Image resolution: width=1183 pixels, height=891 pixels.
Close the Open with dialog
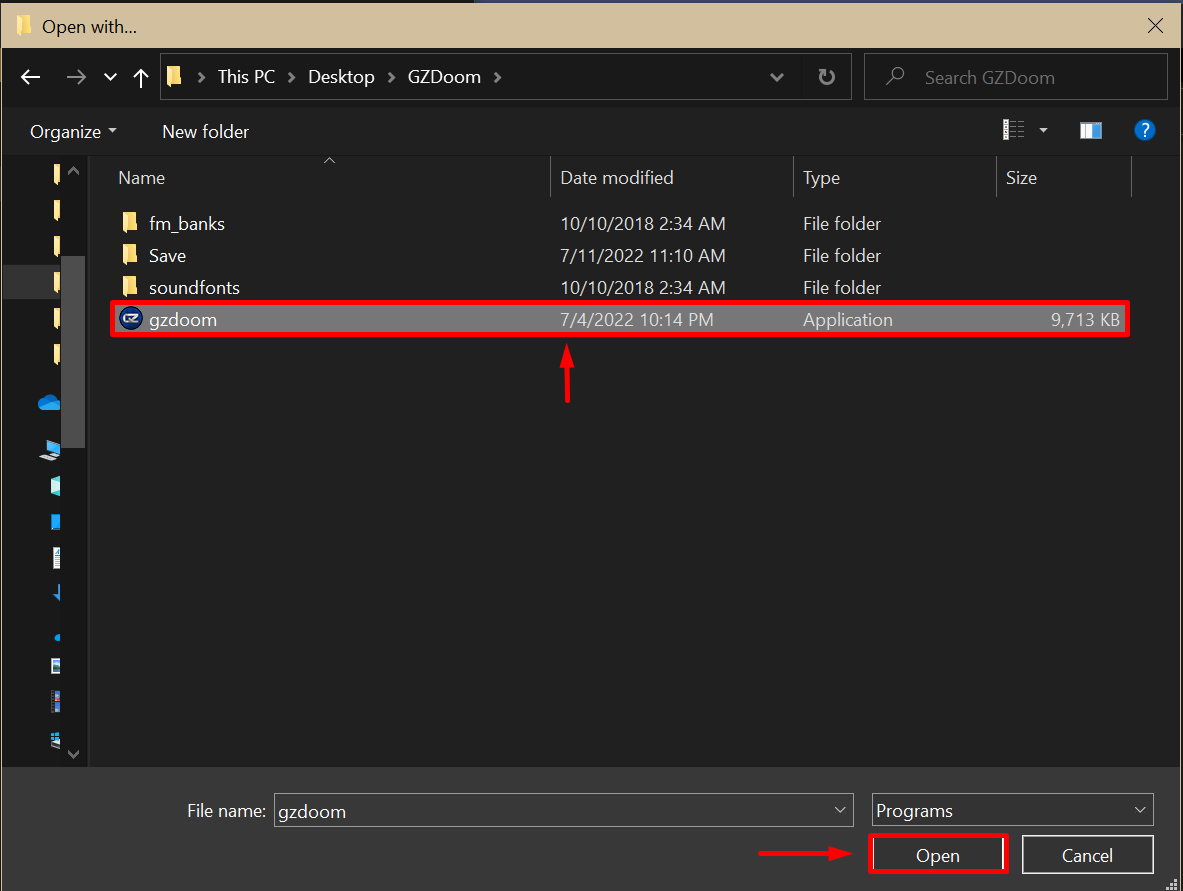tap(1154, 26)
